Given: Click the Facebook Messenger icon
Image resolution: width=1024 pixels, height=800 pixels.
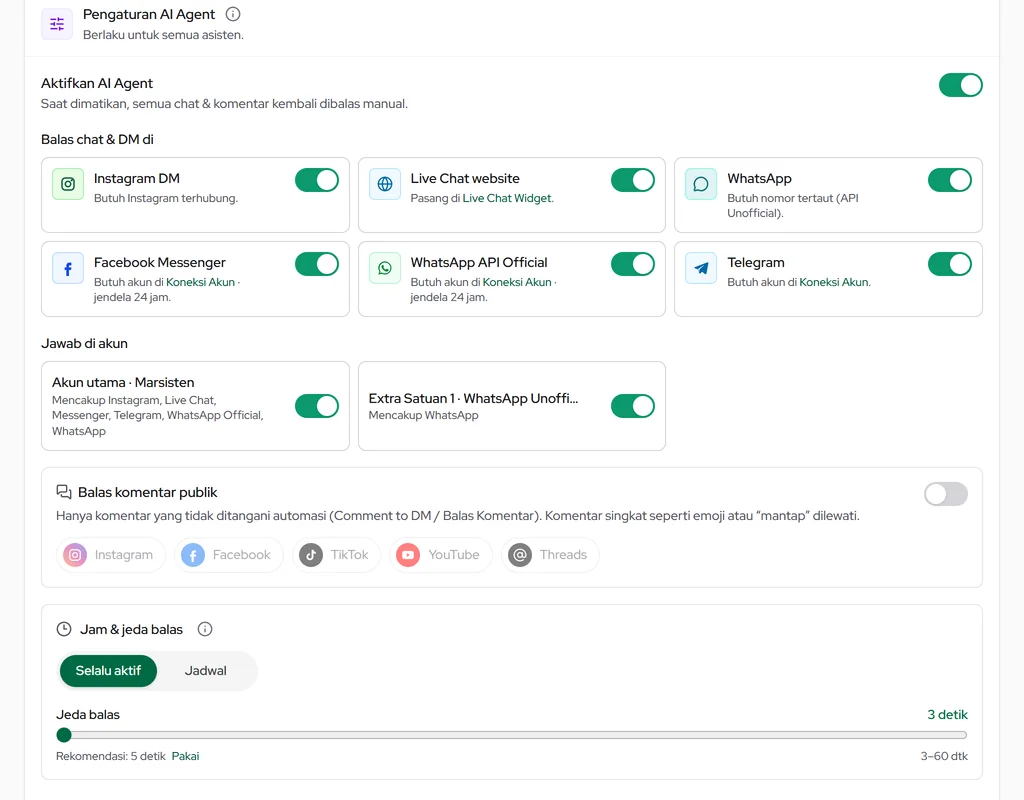Looking at the screenshot, I should (x=68, y=268).
